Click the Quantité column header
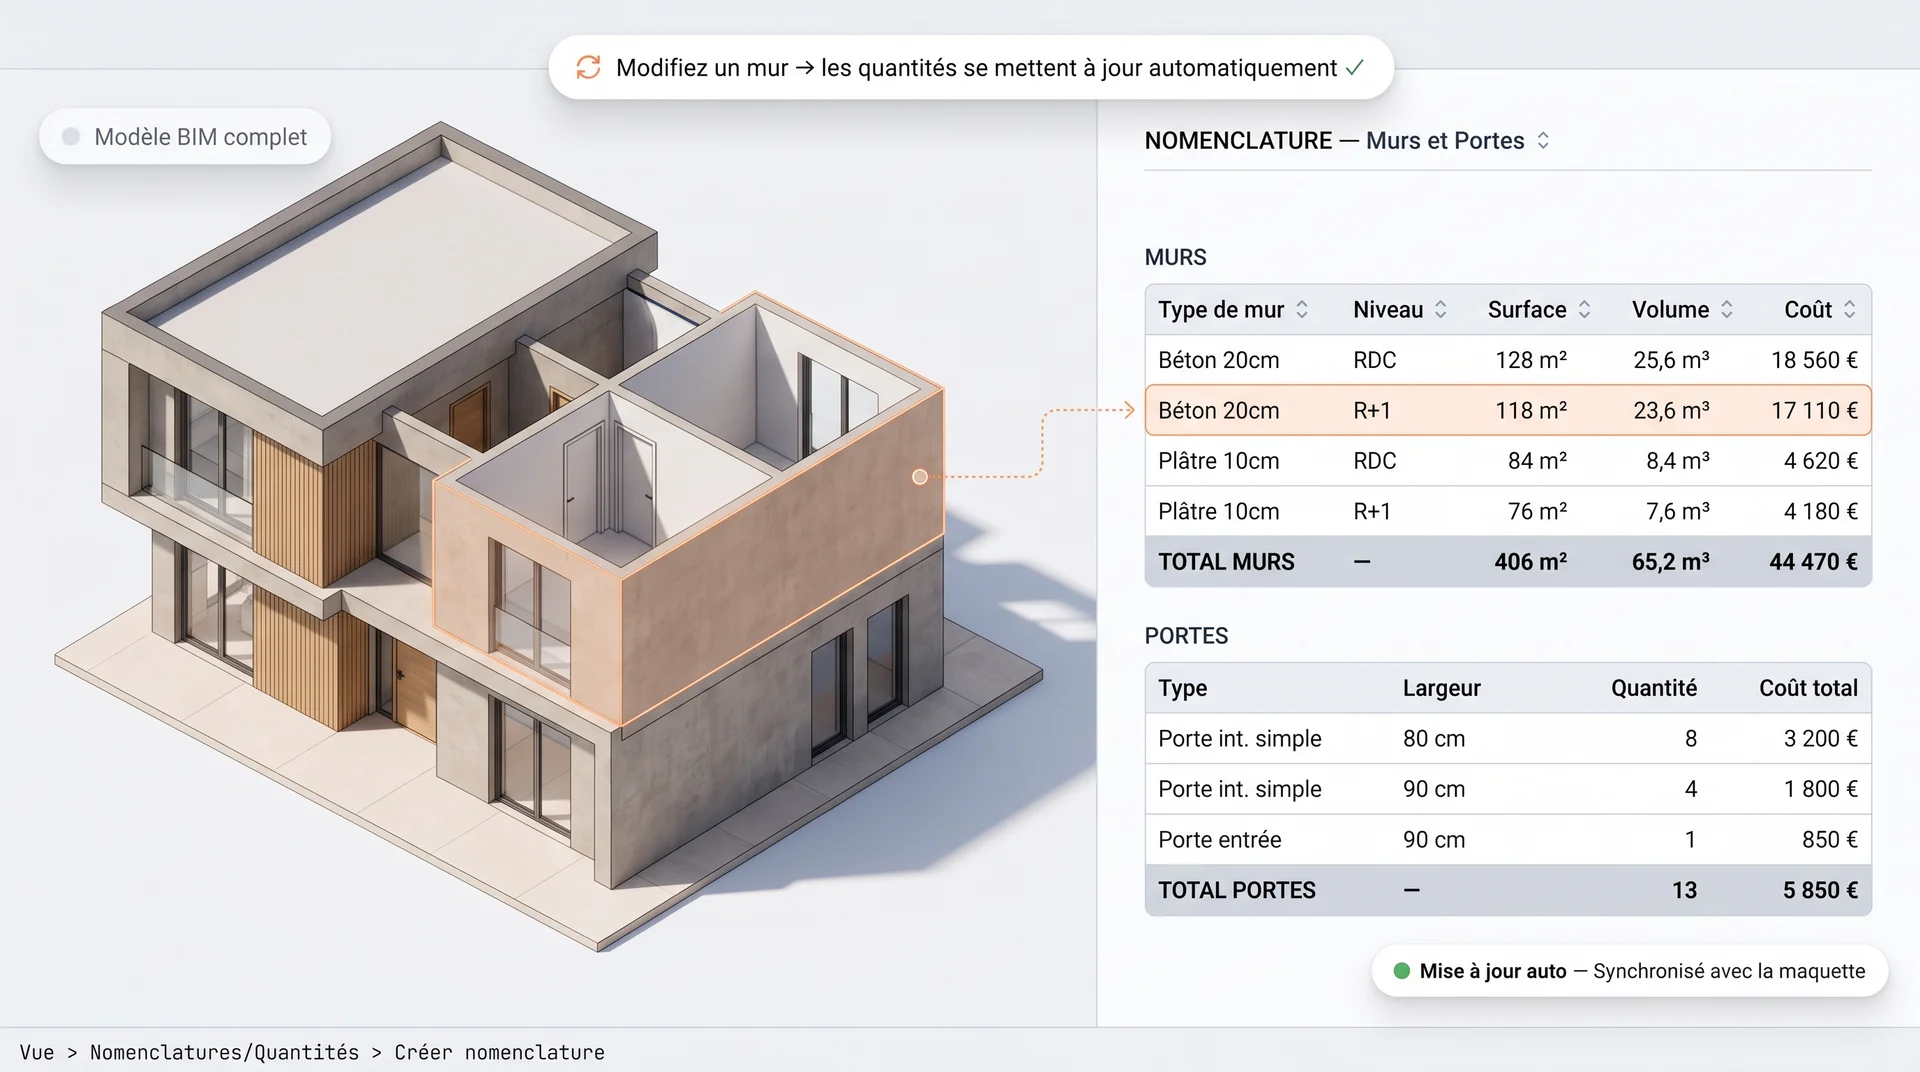Viewport: 1920px width, 1072px height. [1654, 688]
